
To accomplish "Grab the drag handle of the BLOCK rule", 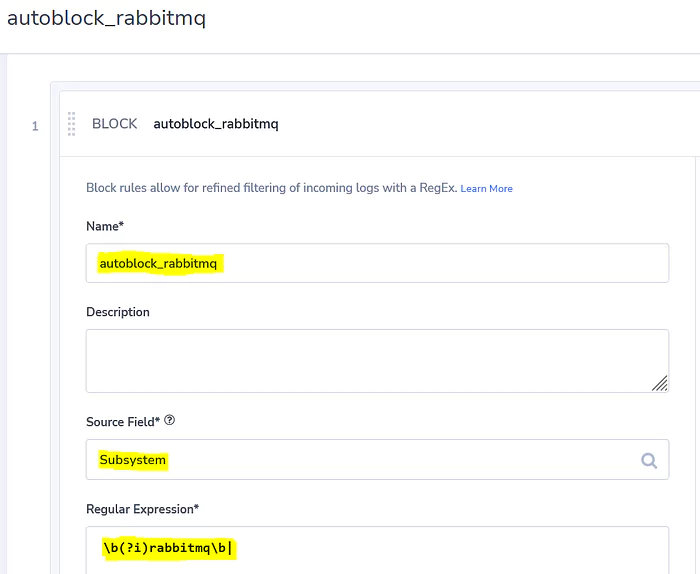I will pyautogui.click(x=71, y=124).
